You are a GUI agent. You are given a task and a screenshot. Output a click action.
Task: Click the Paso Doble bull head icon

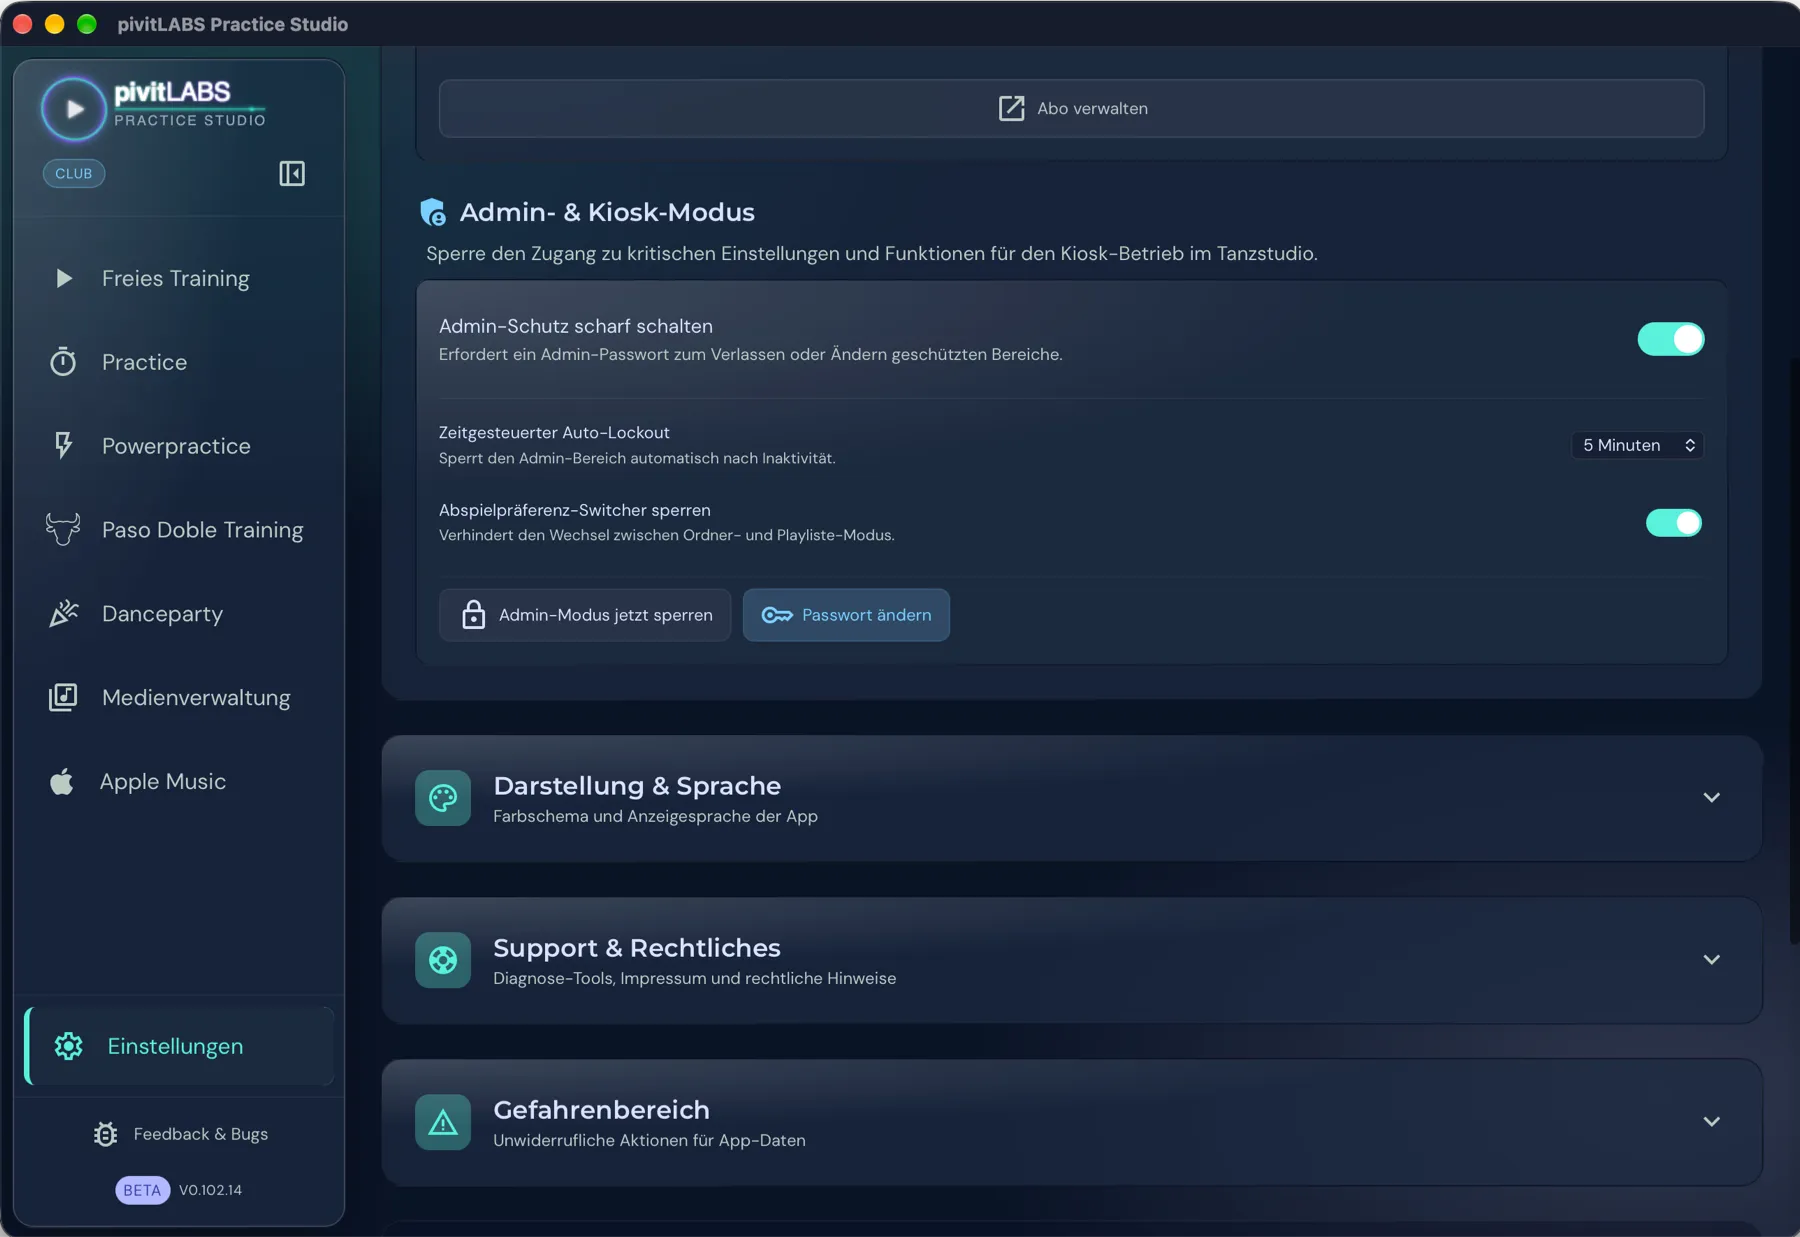(x=63, y=529)
